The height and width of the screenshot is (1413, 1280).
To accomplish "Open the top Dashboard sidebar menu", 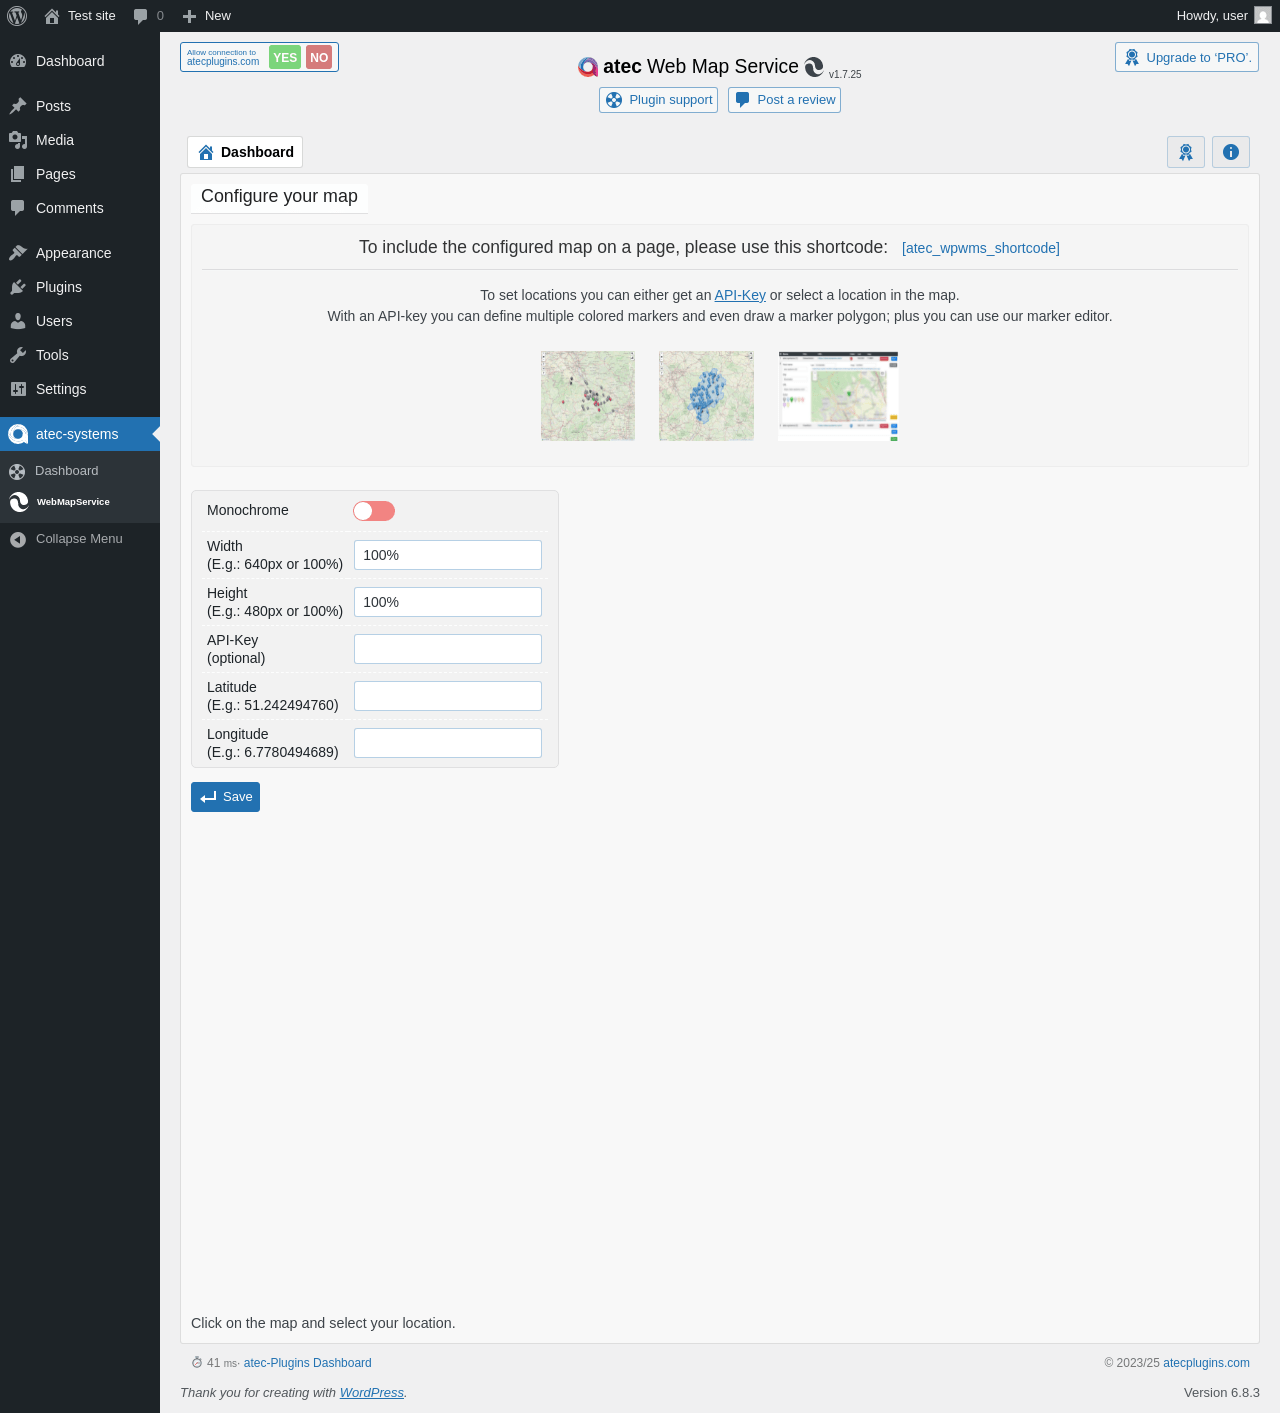I will pyautogui.click(x=80, y=61).
